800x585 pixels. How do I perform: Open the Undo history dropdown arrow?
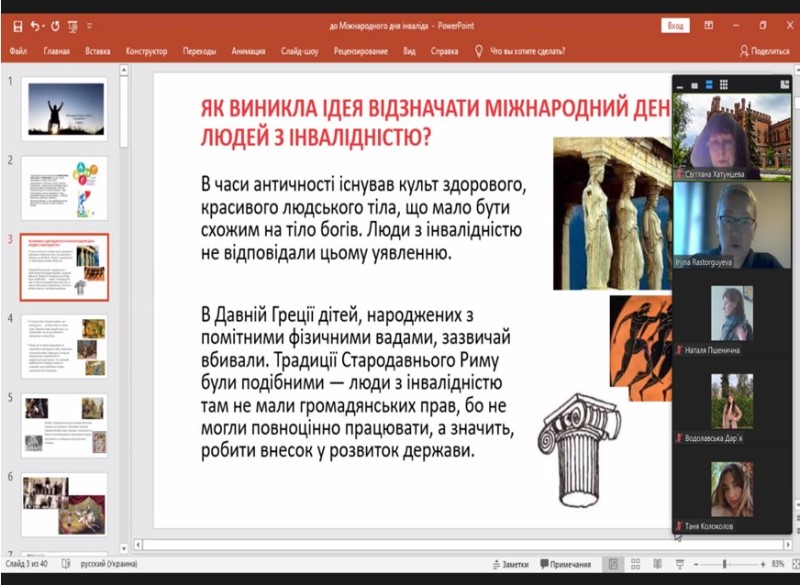[x=43, y=26]
